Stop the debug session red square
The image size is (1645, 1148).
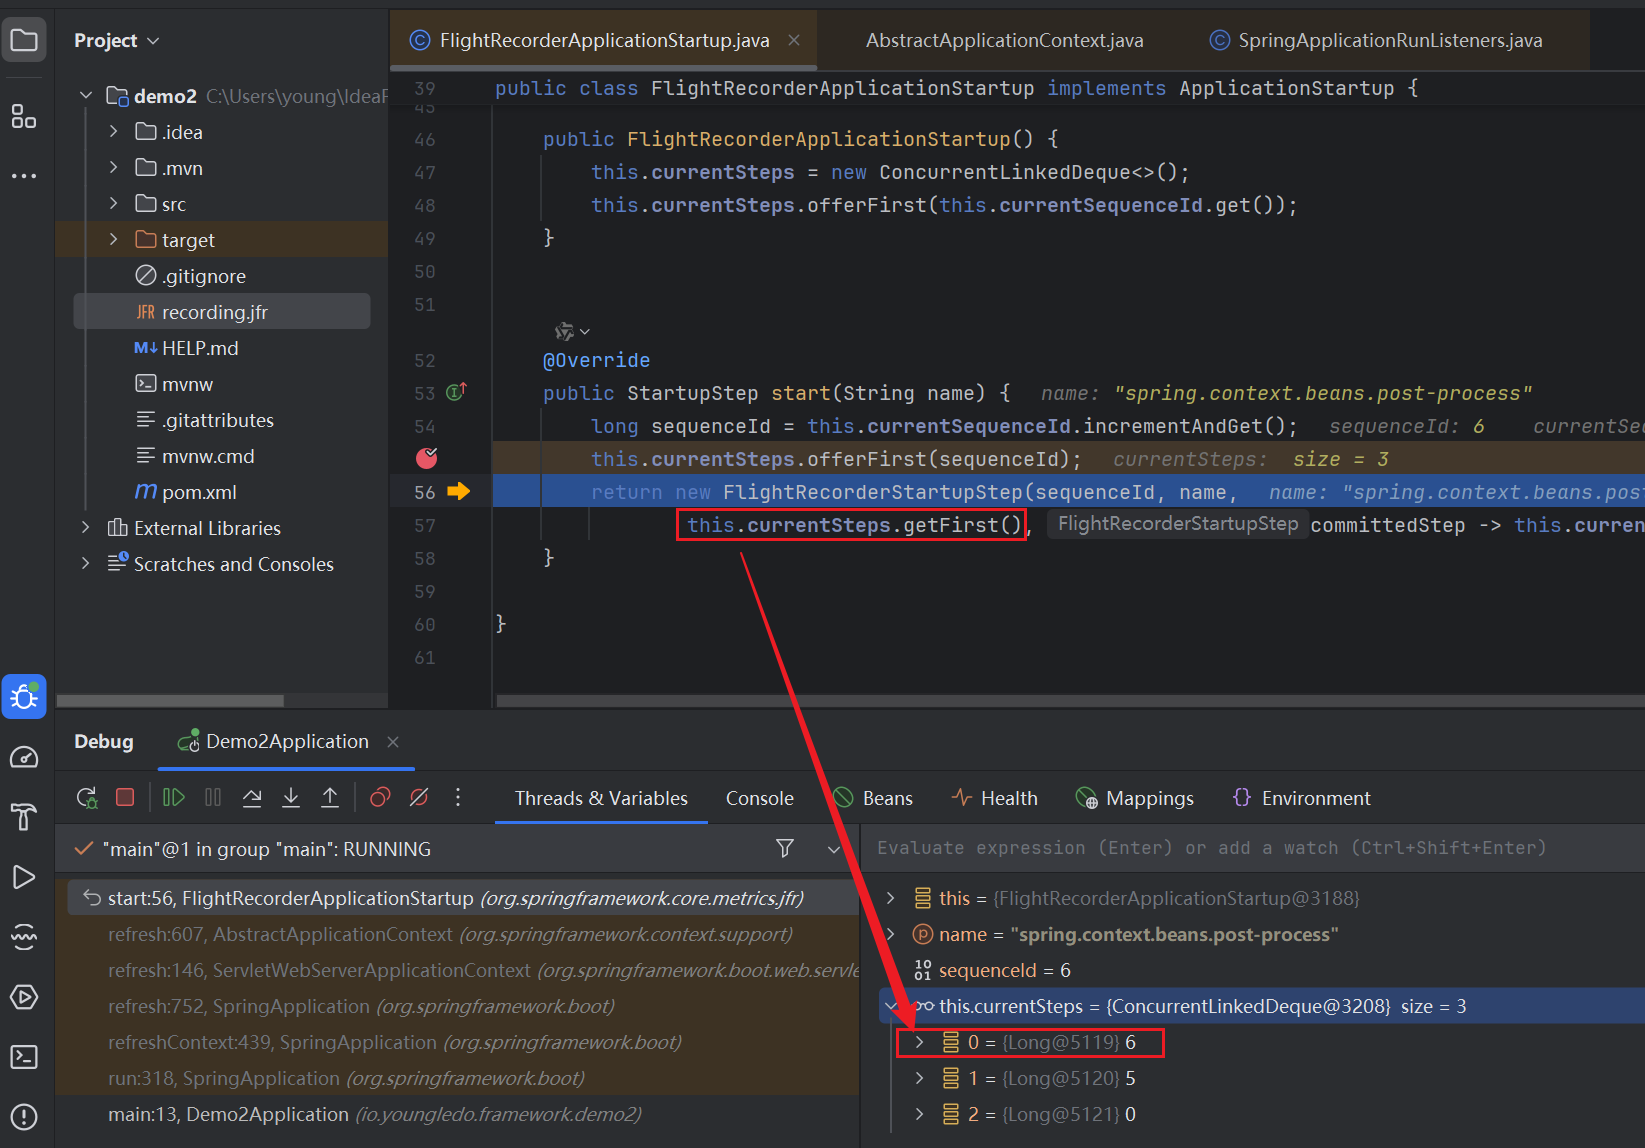pos(125,797)
